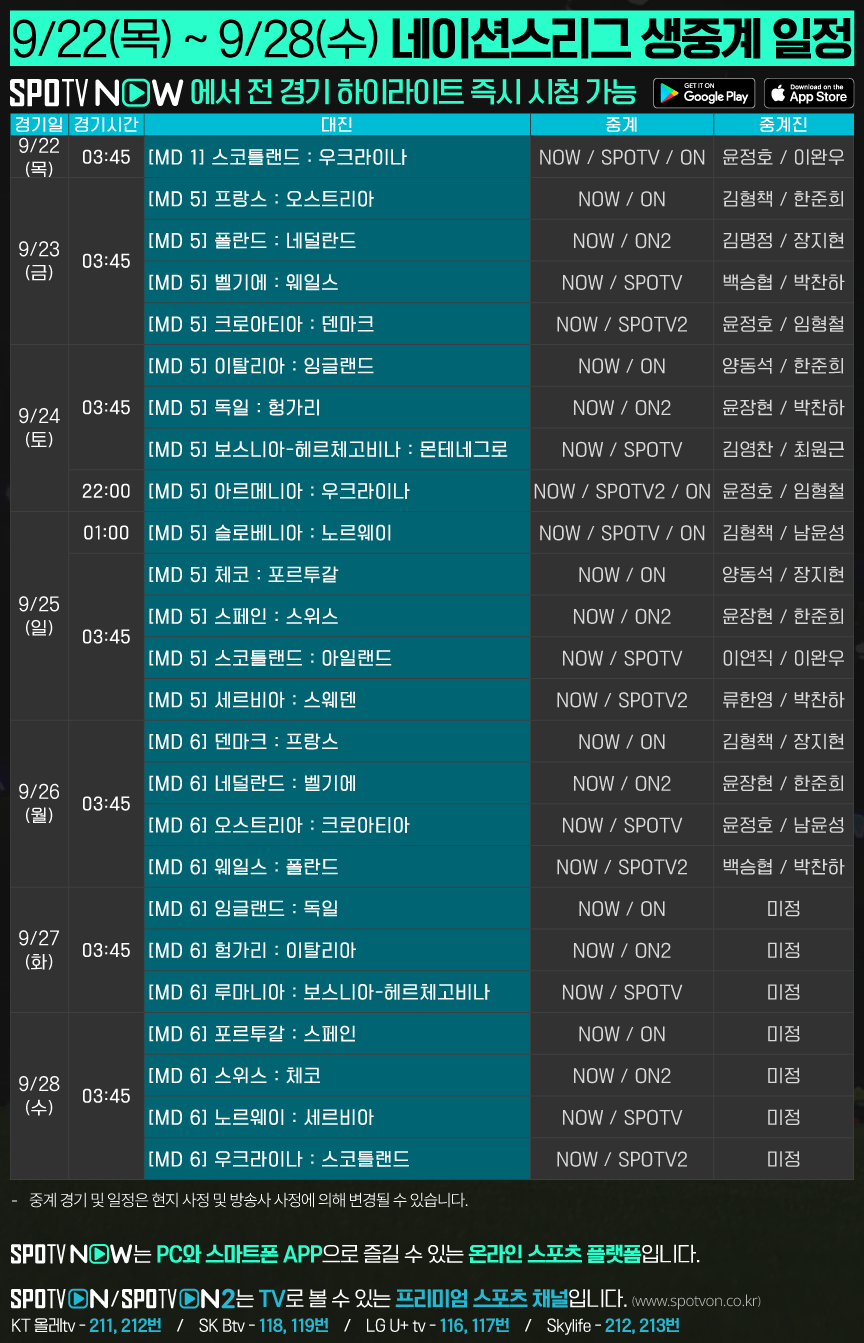Select the 스코틀랜드 : 아일랜드 match row
This screenshot has height=1343, width=864.
pyautogui.click(x=337, y=658)
